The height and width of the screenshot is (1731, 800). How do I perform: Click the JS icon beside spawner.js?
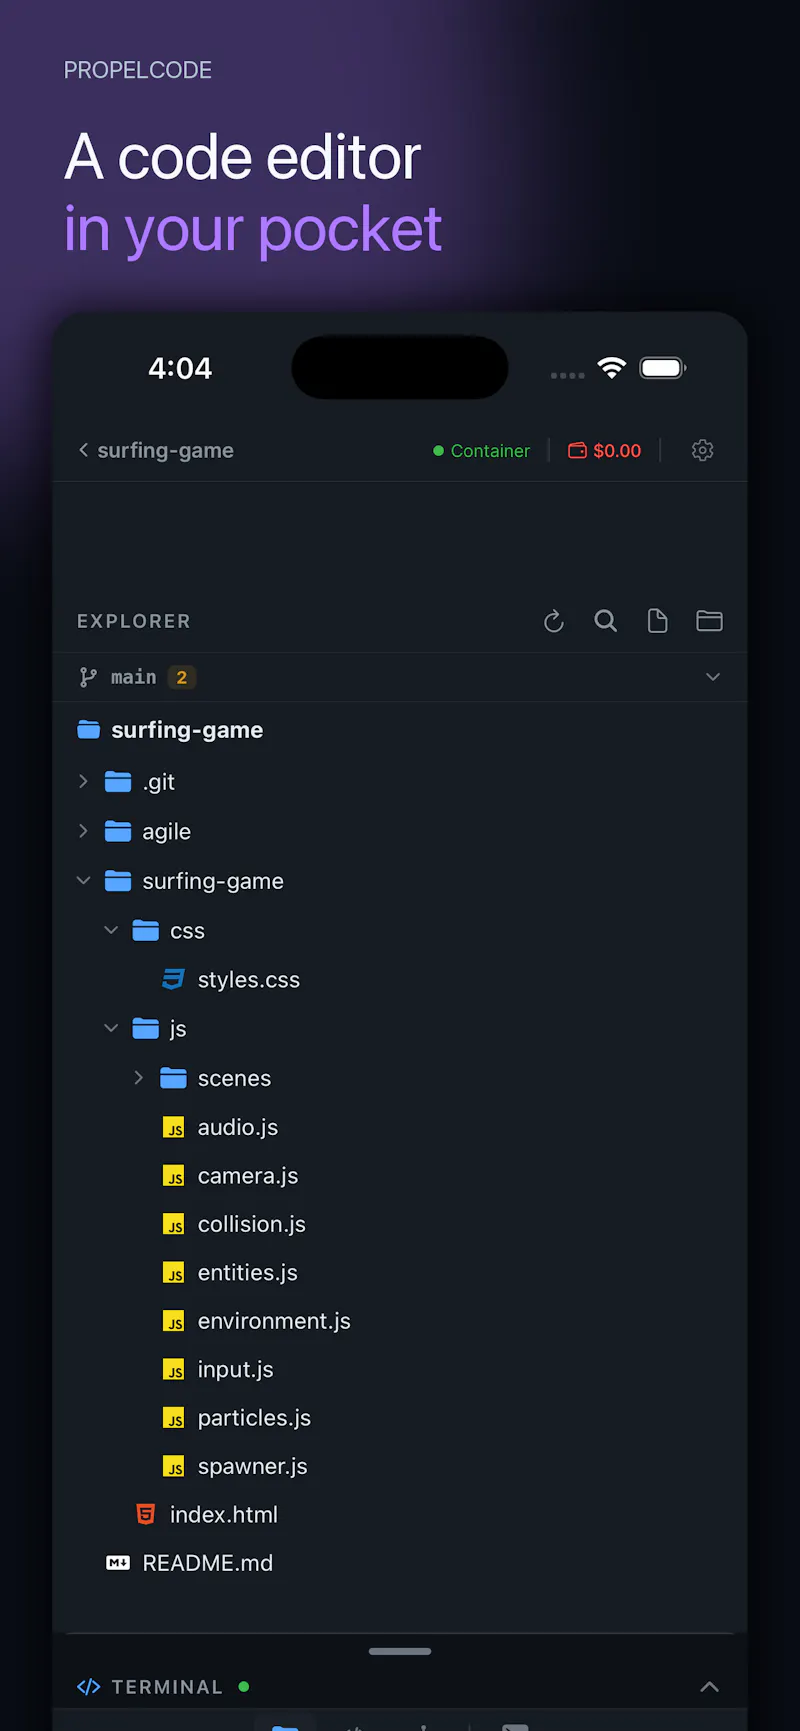pyautogui.click(x=174, y=1466)
